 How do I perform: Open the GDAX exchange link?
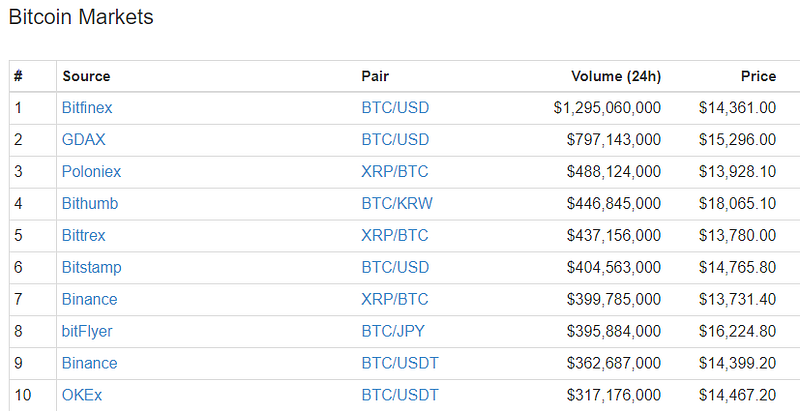click(84, 140)
